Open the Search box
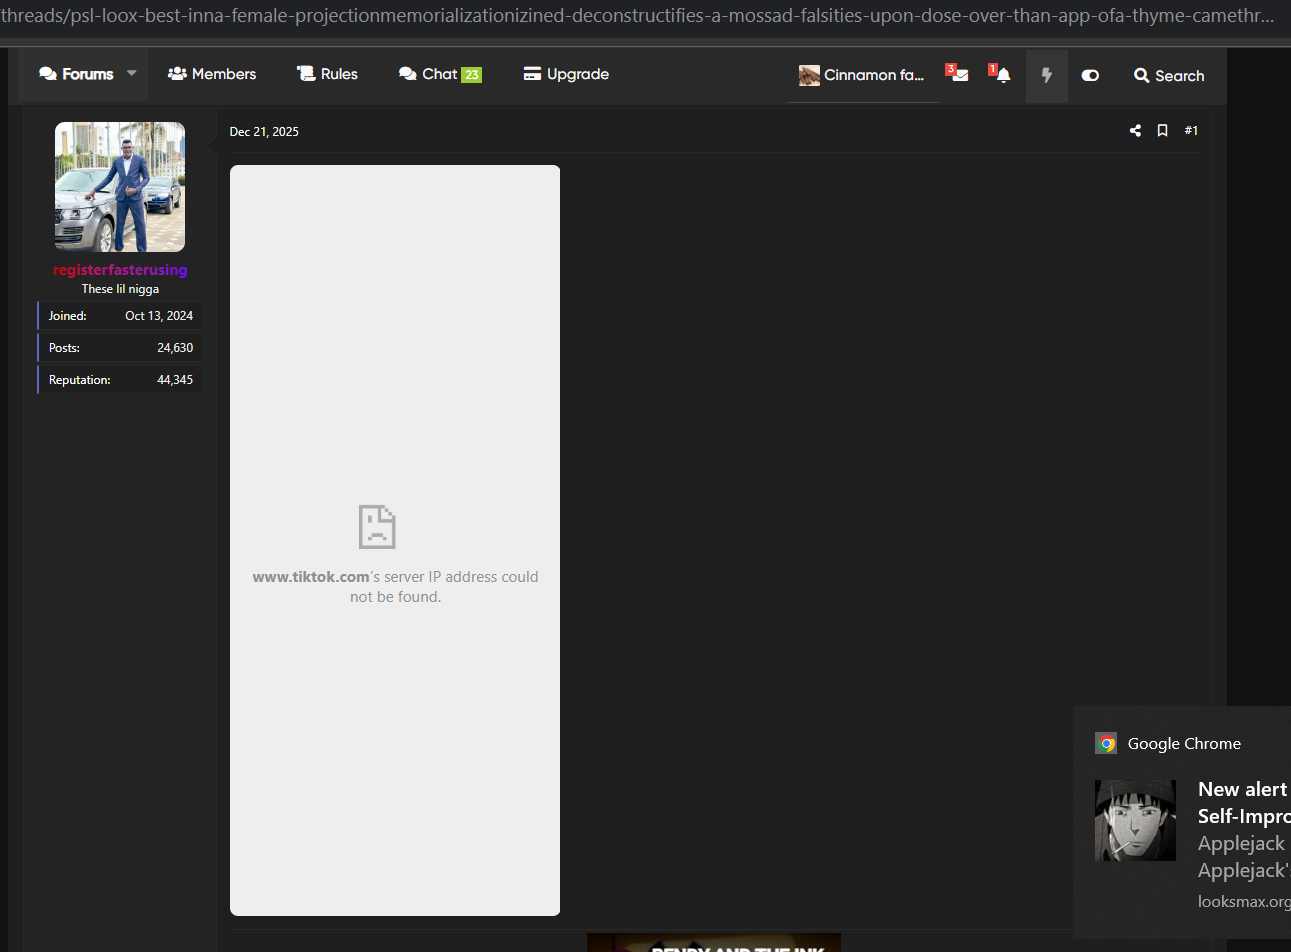The image size is (1291, 952). click(1169, 75)
